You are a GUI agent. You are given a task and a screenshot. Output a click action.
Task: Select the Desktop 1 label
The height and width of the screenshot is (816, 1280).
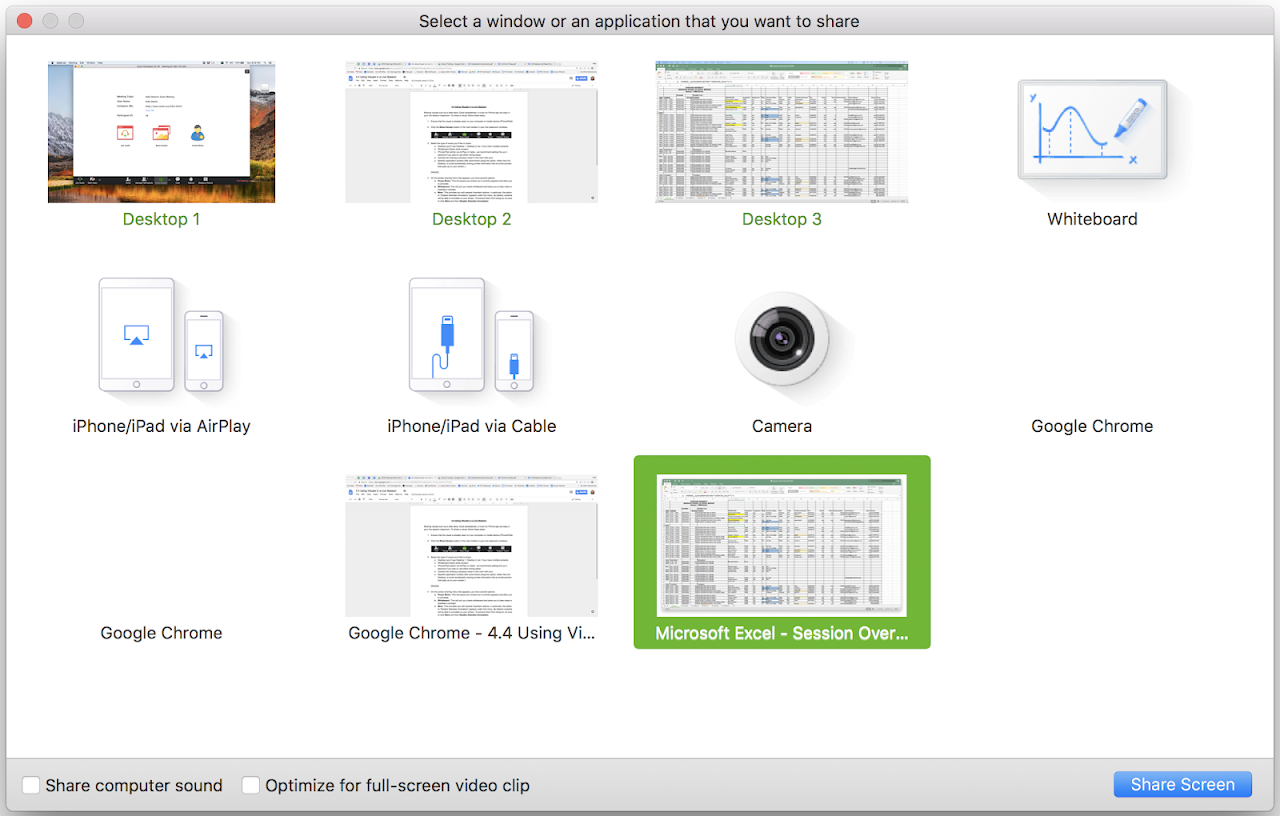(161, 218)
